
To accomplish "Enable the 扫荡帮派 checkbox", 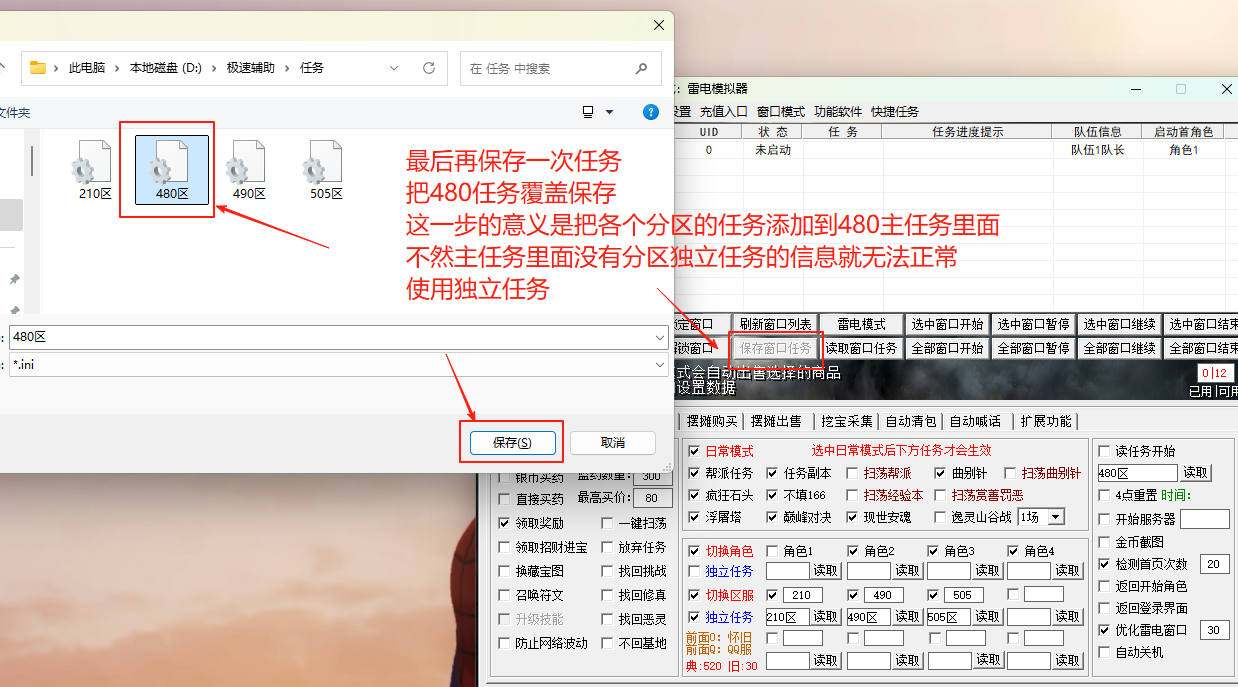I will click(x=852, y=473).
